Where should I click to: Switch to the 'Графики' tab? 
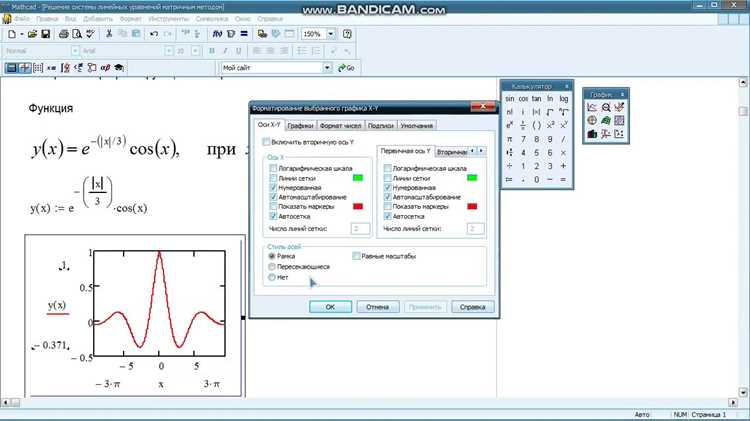coord(300,126)
